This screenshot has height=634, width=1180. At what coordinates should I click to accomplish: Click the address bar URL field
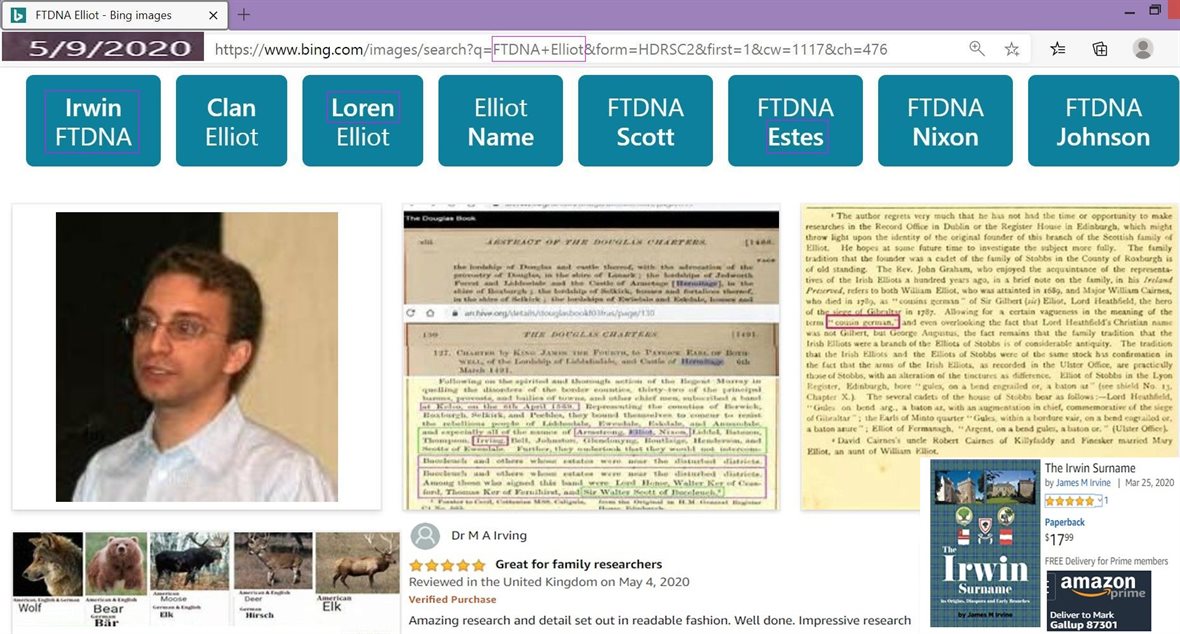(x=580, y=49)
